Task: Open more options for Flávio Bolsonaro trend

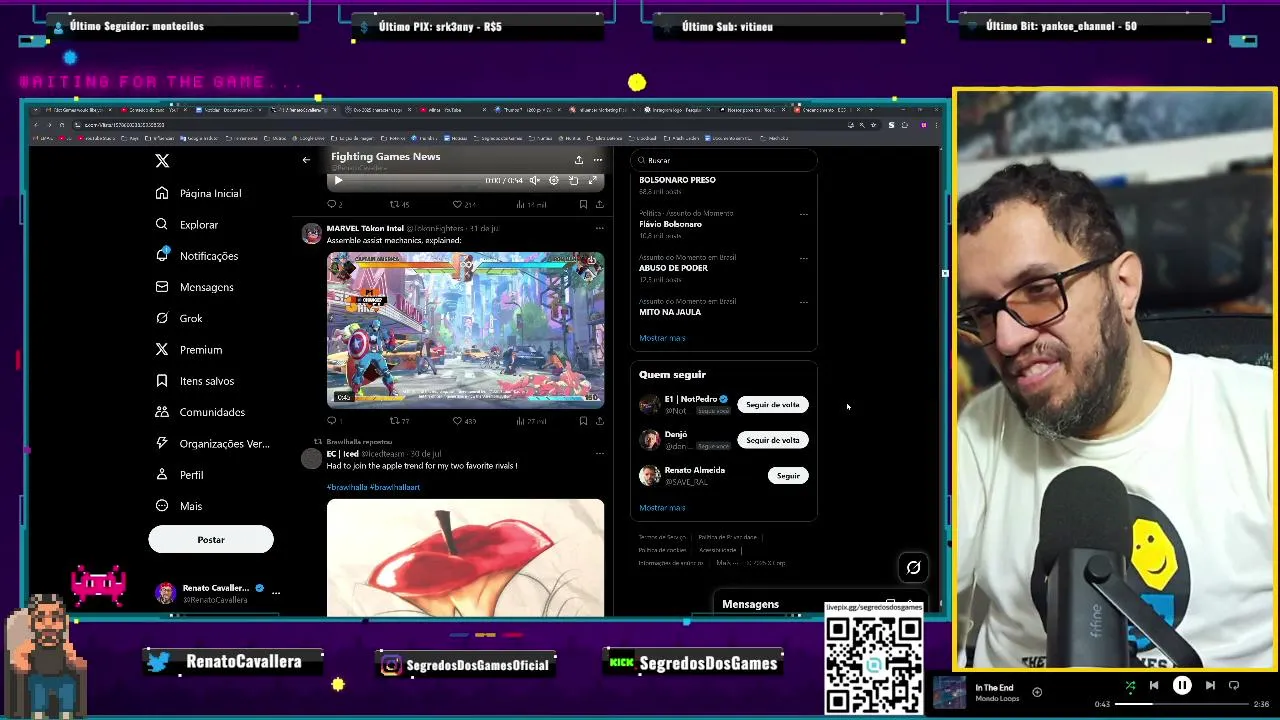Action: [x=803, y=214]
